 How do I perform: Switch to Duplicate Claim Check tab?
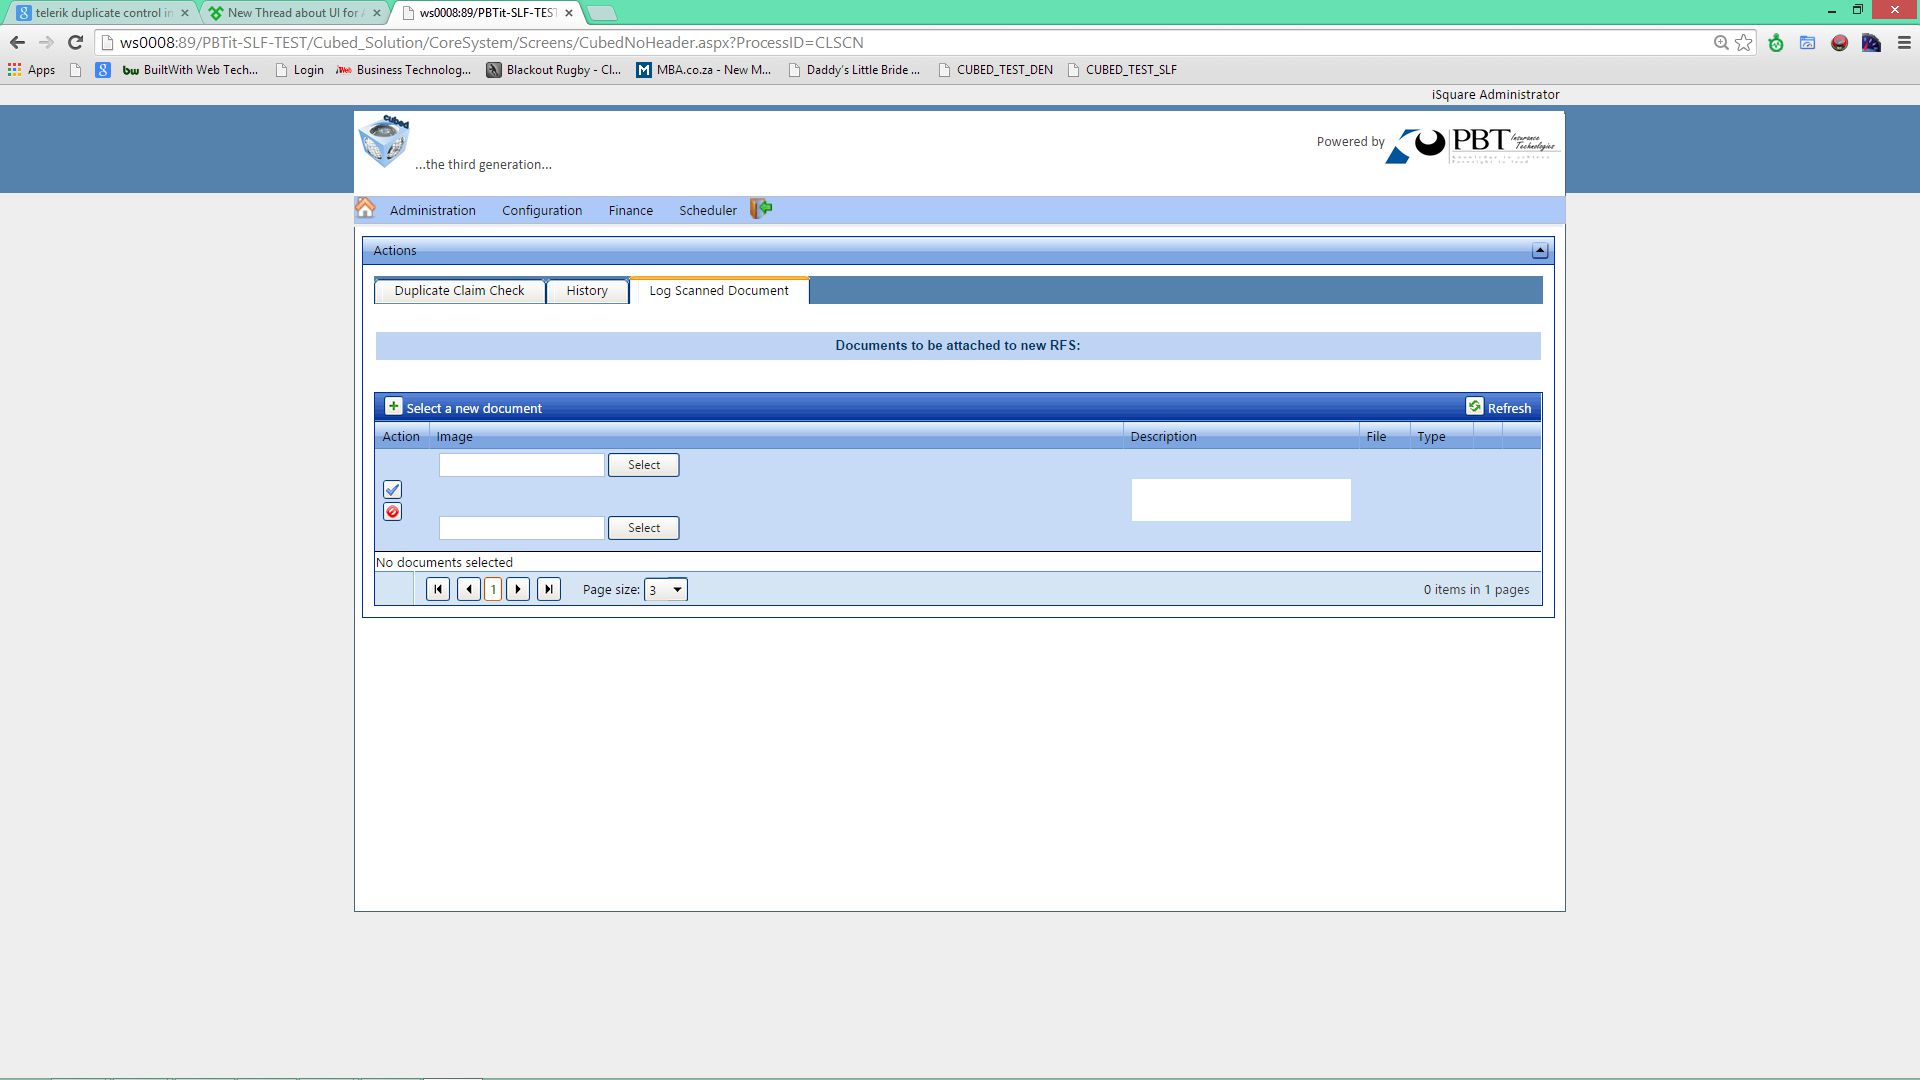coord(459,291)
